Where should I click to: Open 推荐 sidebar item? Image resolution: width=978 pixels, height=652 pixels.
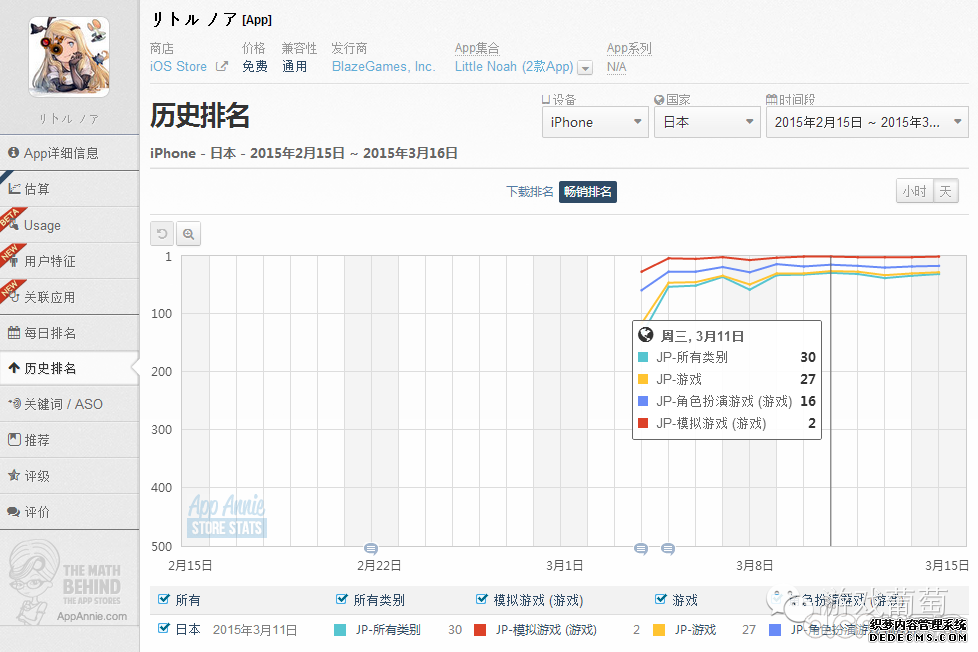pyautogui.click(x=69, y=440)
